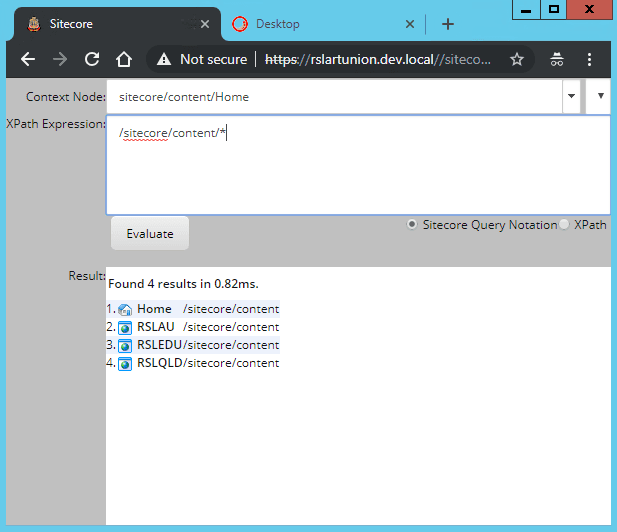The image size is (617, 532).
Task: Bookmark this page with the star icon
Action: pyautogui.click(x=517, y=59)
